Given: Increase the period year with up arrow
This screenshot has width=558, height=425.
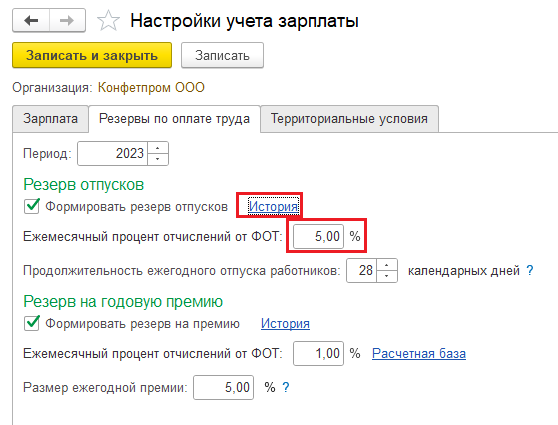Looking at the screenshot, I should [x=158, y=148].
